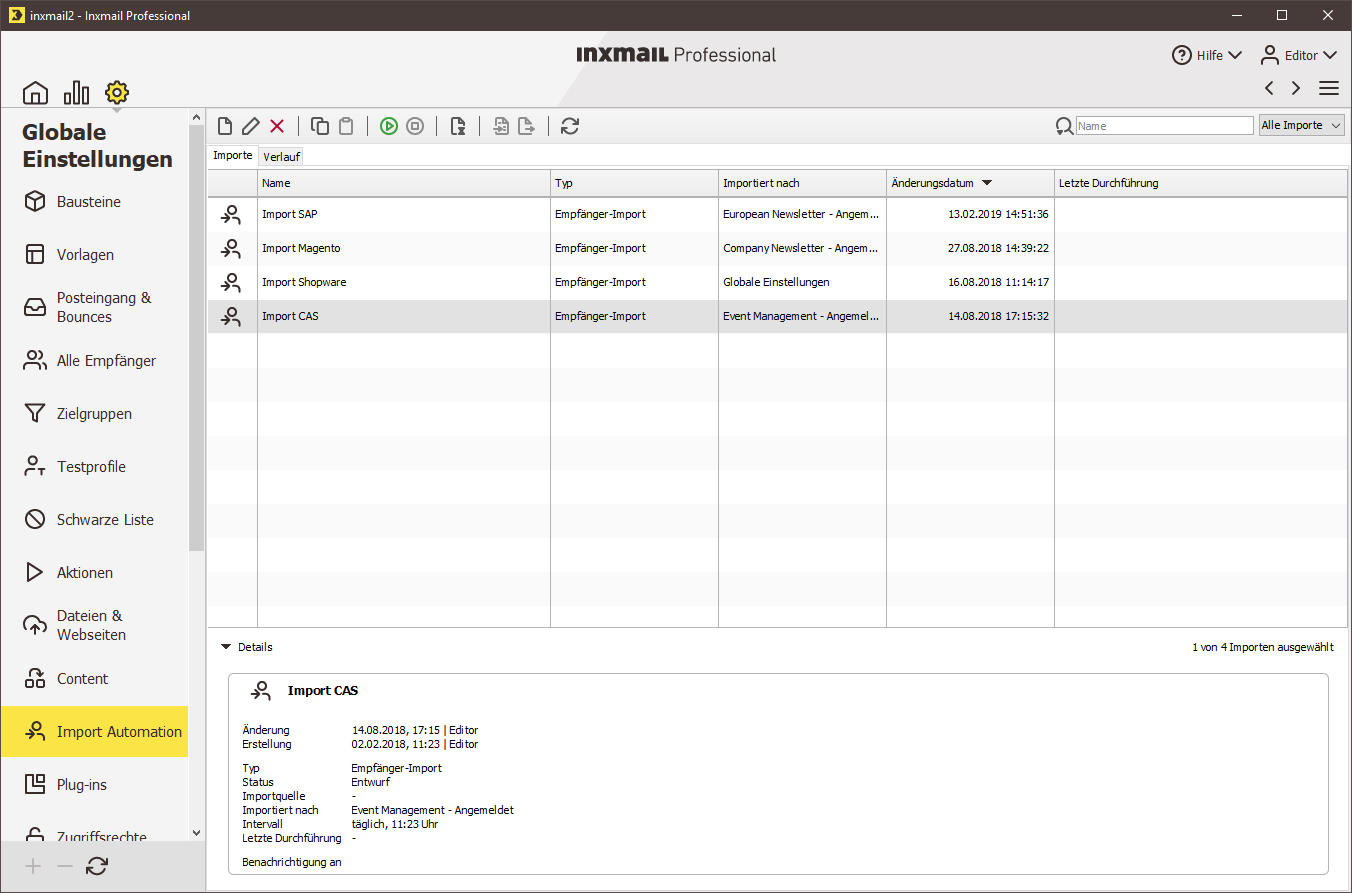Select Import Automation in the sidebar
This screenshot has height=893, width=1352.
pyautogui.click(x=94, y=732)
